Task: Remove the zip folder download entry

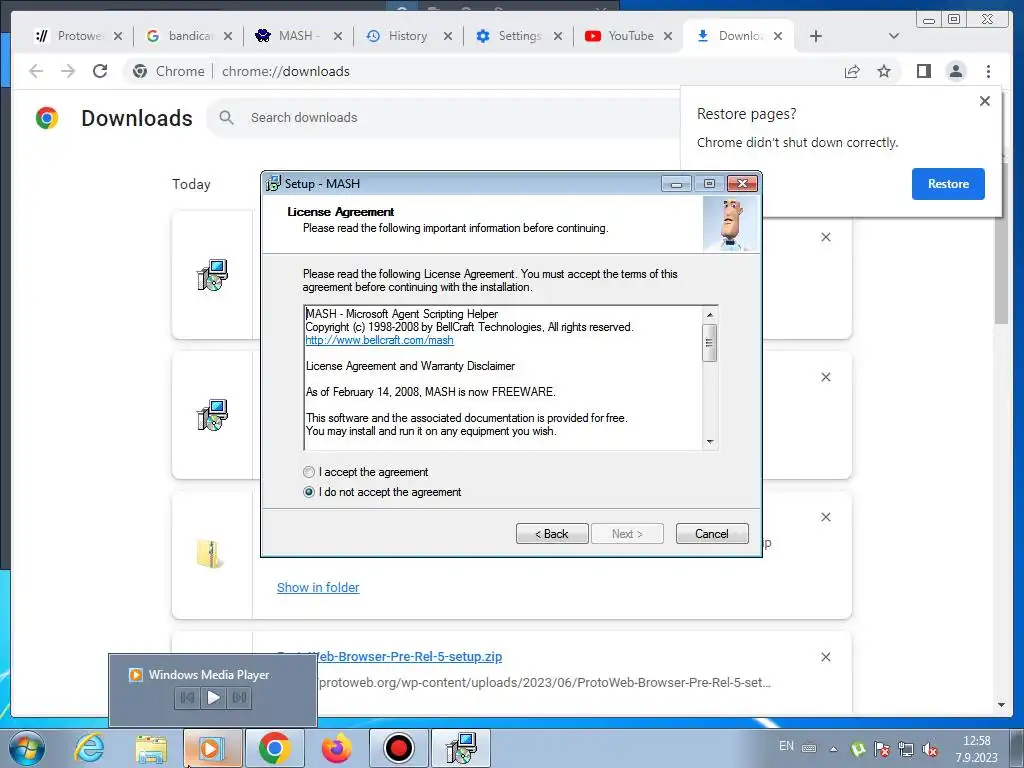Action: click(825, 517)
